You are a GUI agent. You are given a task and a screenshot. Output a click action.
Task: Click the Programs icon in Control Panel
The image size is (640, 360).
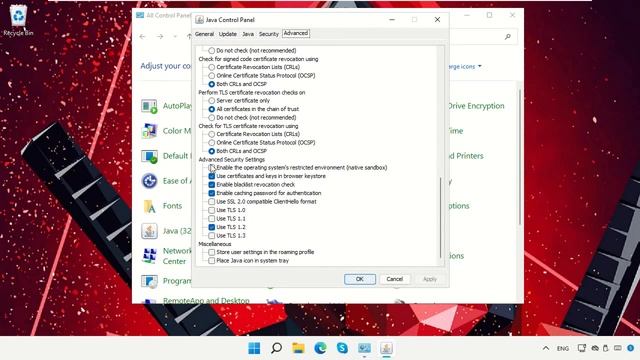(149, 281)
